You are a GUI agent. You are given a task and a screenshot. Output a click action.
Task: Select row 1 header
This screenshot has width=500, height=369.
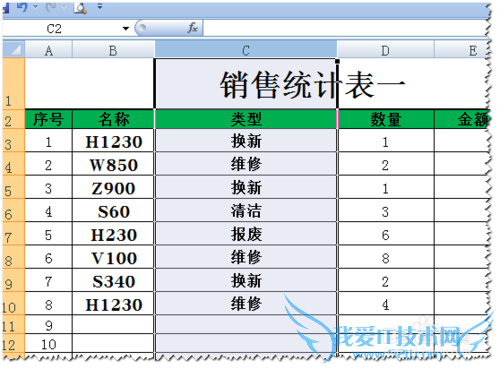click(x=14, y=84)
